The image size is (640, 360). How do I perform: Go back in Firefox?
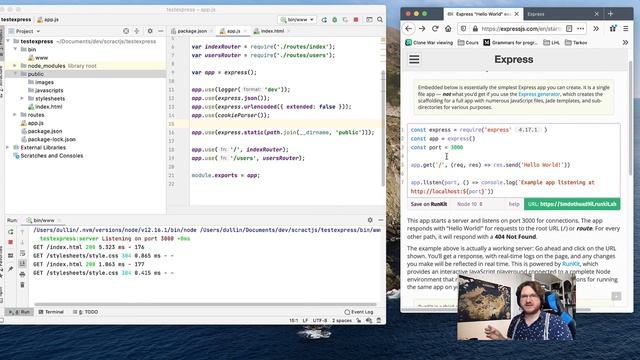(409, 29)
